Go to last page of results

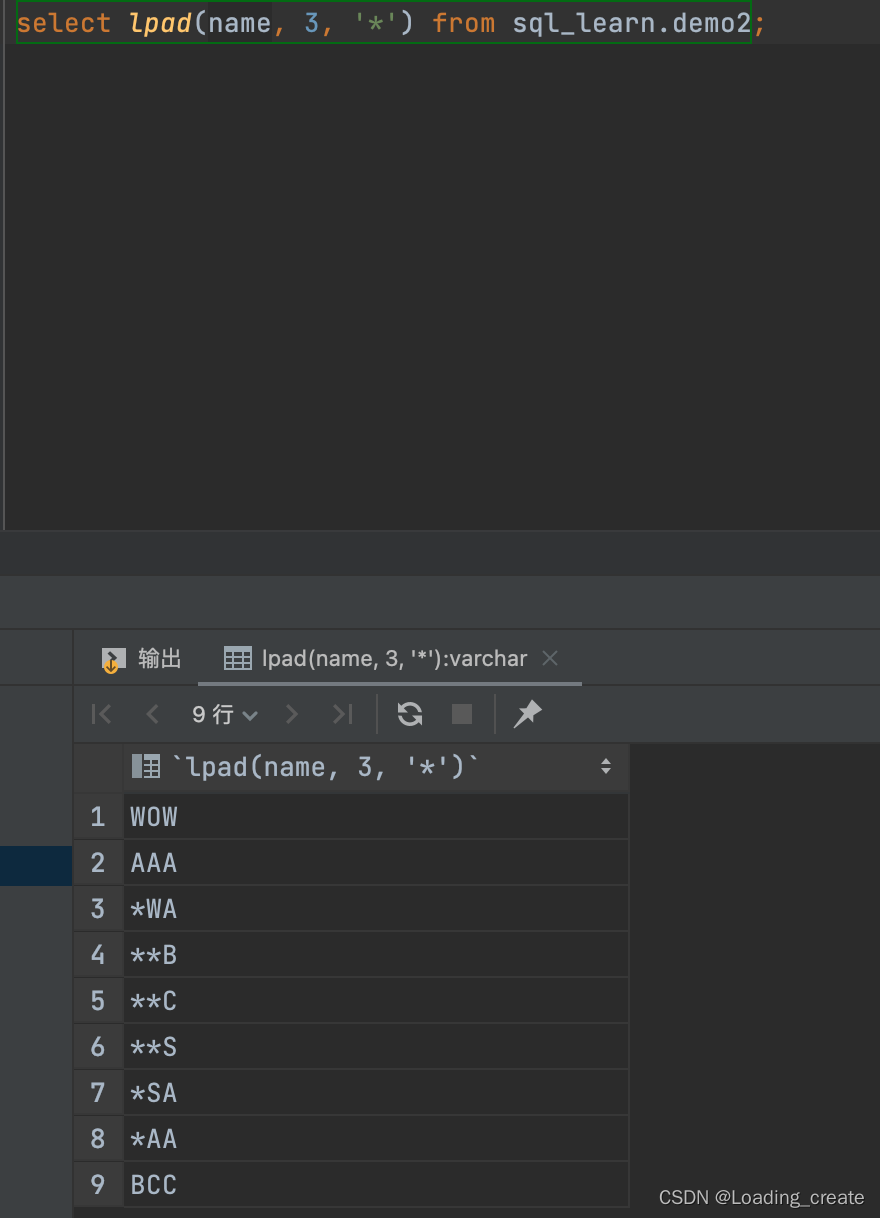pyautogui.click(x=343, y=714)
